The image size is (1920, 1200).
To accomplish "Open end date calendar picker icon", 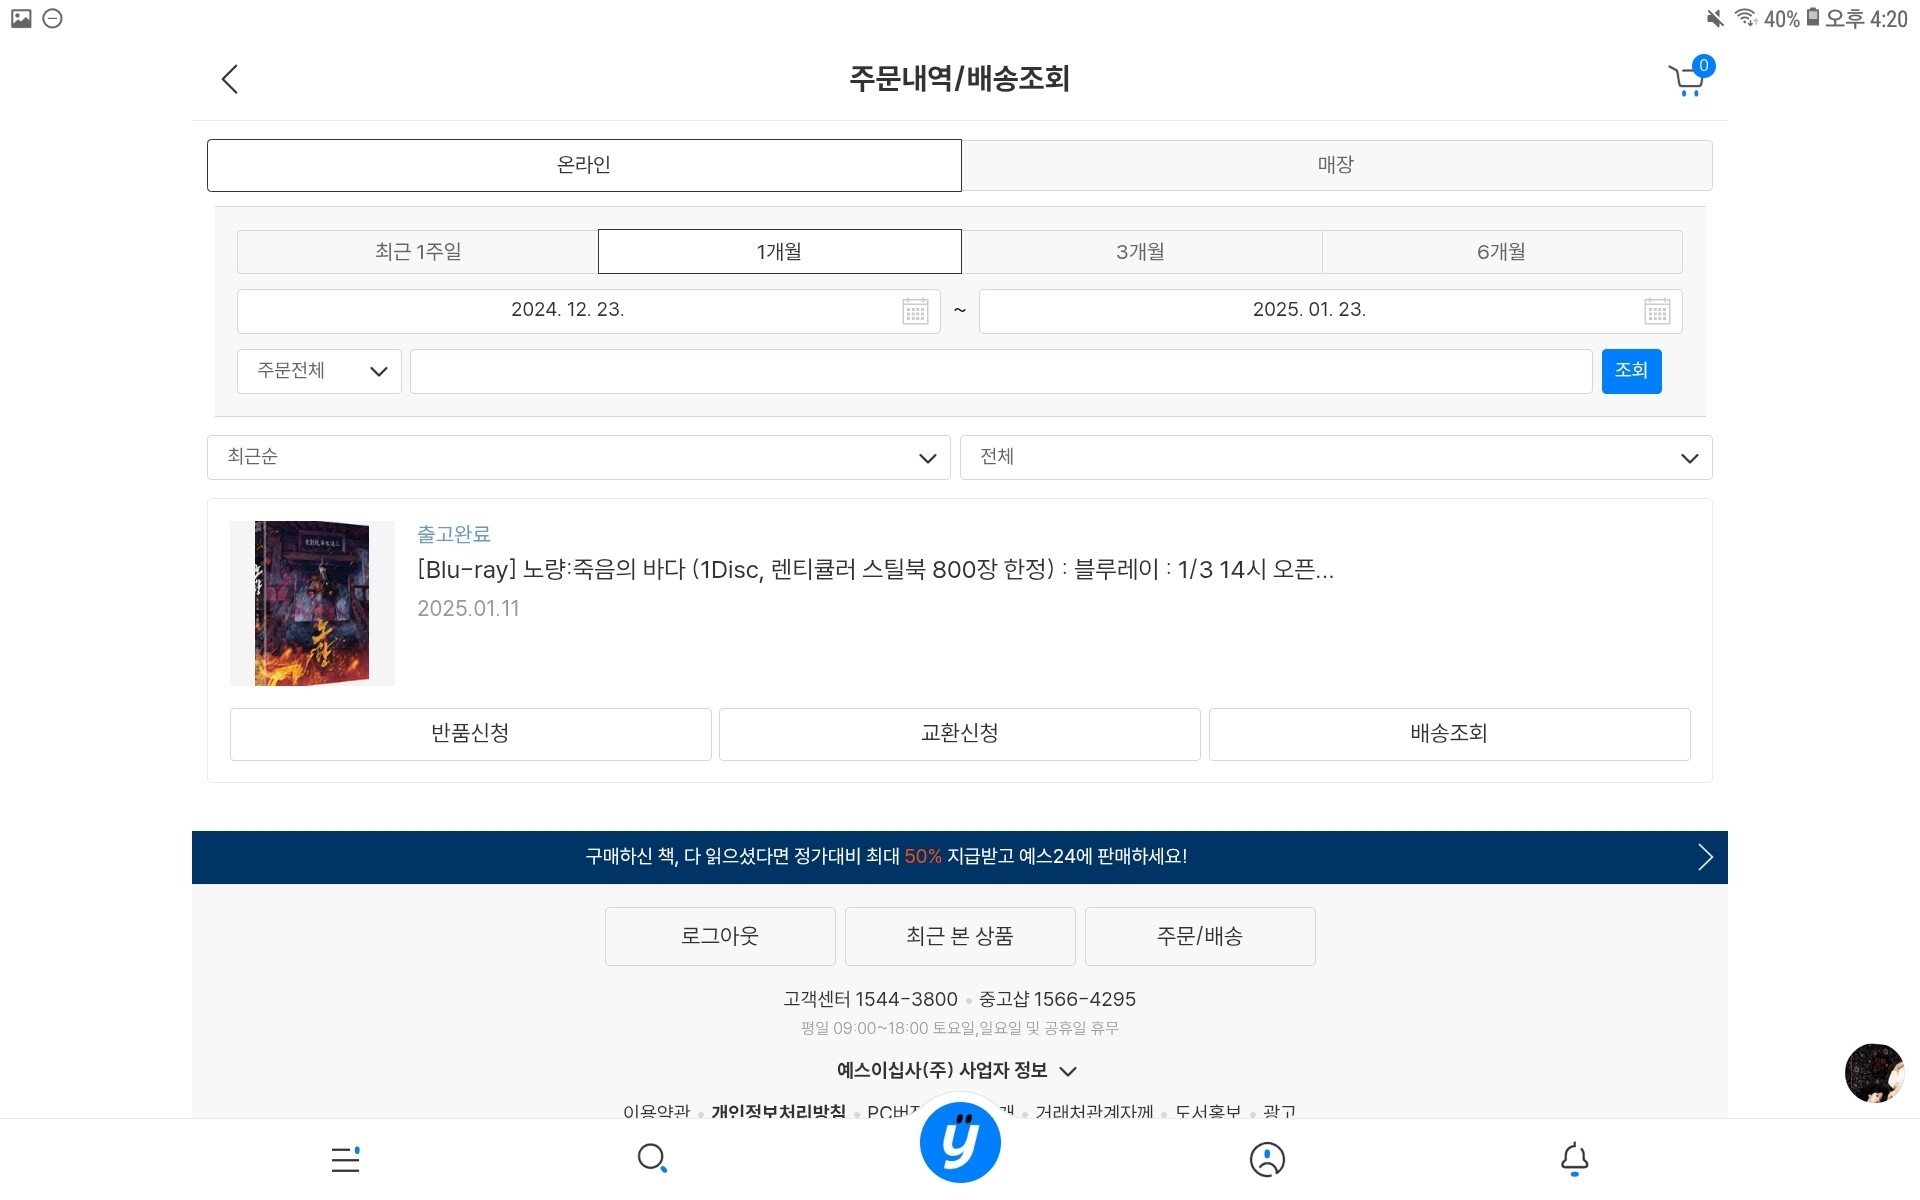I will coord(1657,311).
